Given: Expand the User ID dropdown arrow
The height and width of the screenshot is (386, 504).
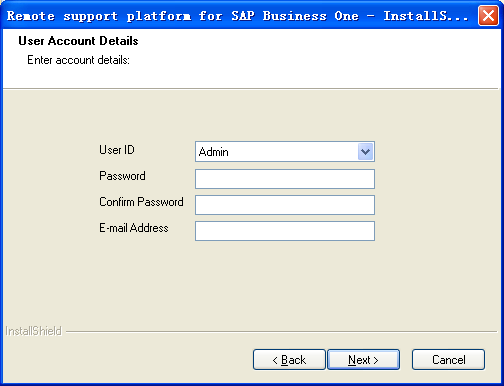Looking at the screenshot, I should [x=365, y=152].
